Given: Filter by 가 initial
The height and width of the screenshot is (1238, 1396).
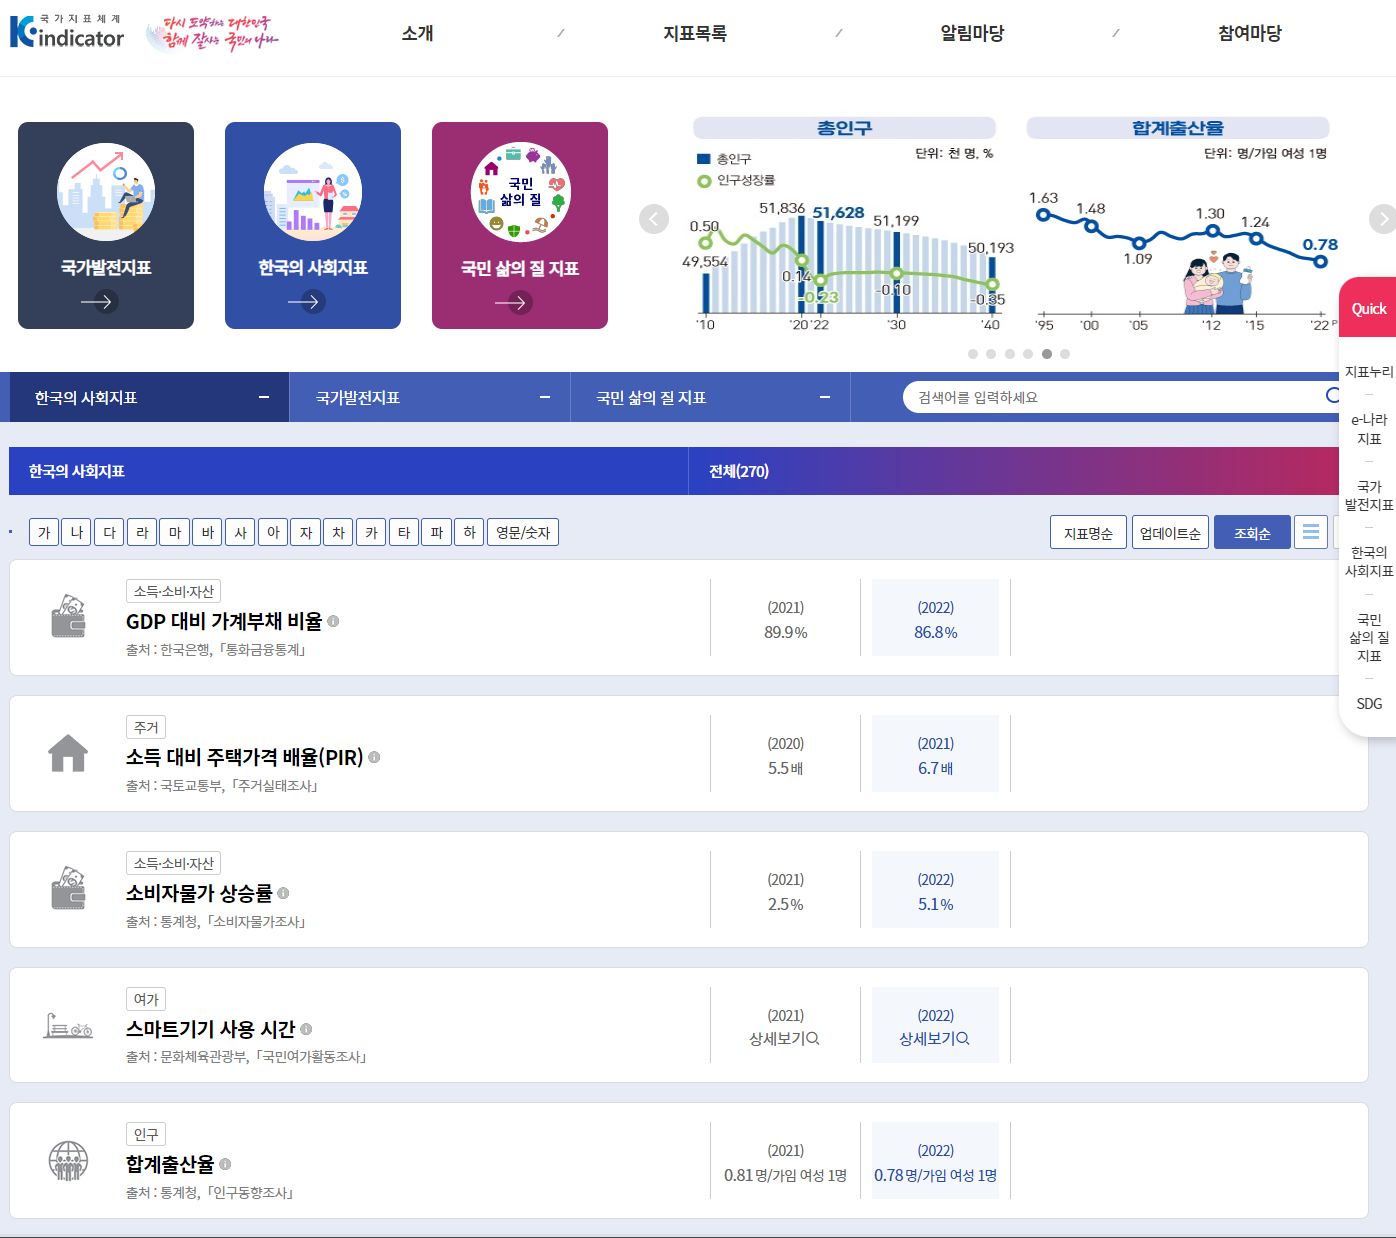Looking at the screenshot, I should tap(44, 532).
